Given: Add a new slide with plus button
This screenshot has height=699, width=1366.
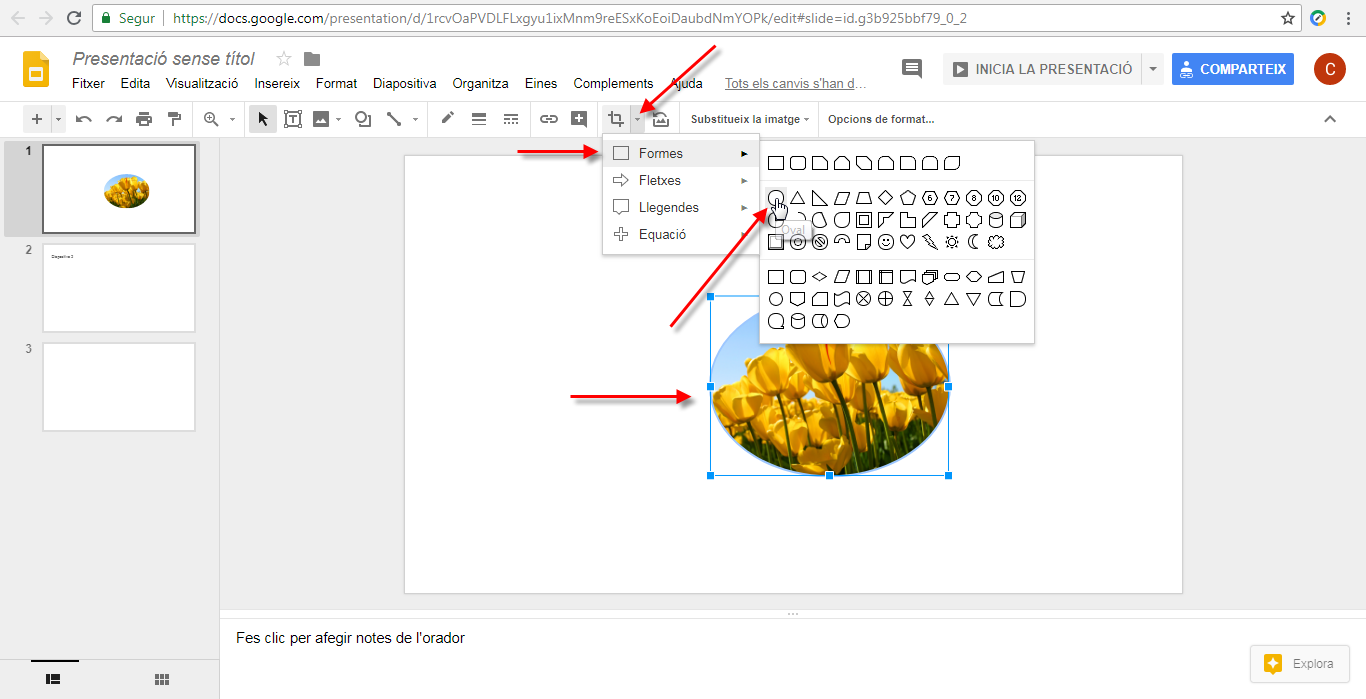Looking at the screenshot, I should [37, 119].
